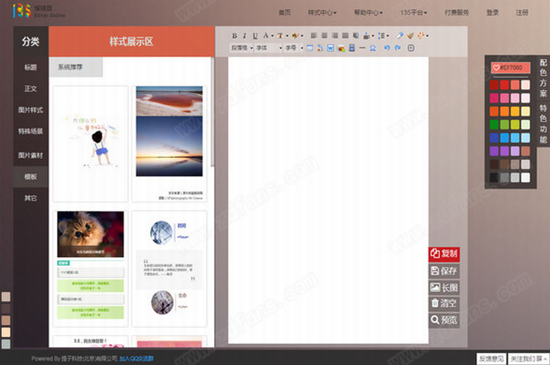The height and width of the screenshot is (365, 550).
Task: Undo the last edit
Action: [x=387, y=48]
